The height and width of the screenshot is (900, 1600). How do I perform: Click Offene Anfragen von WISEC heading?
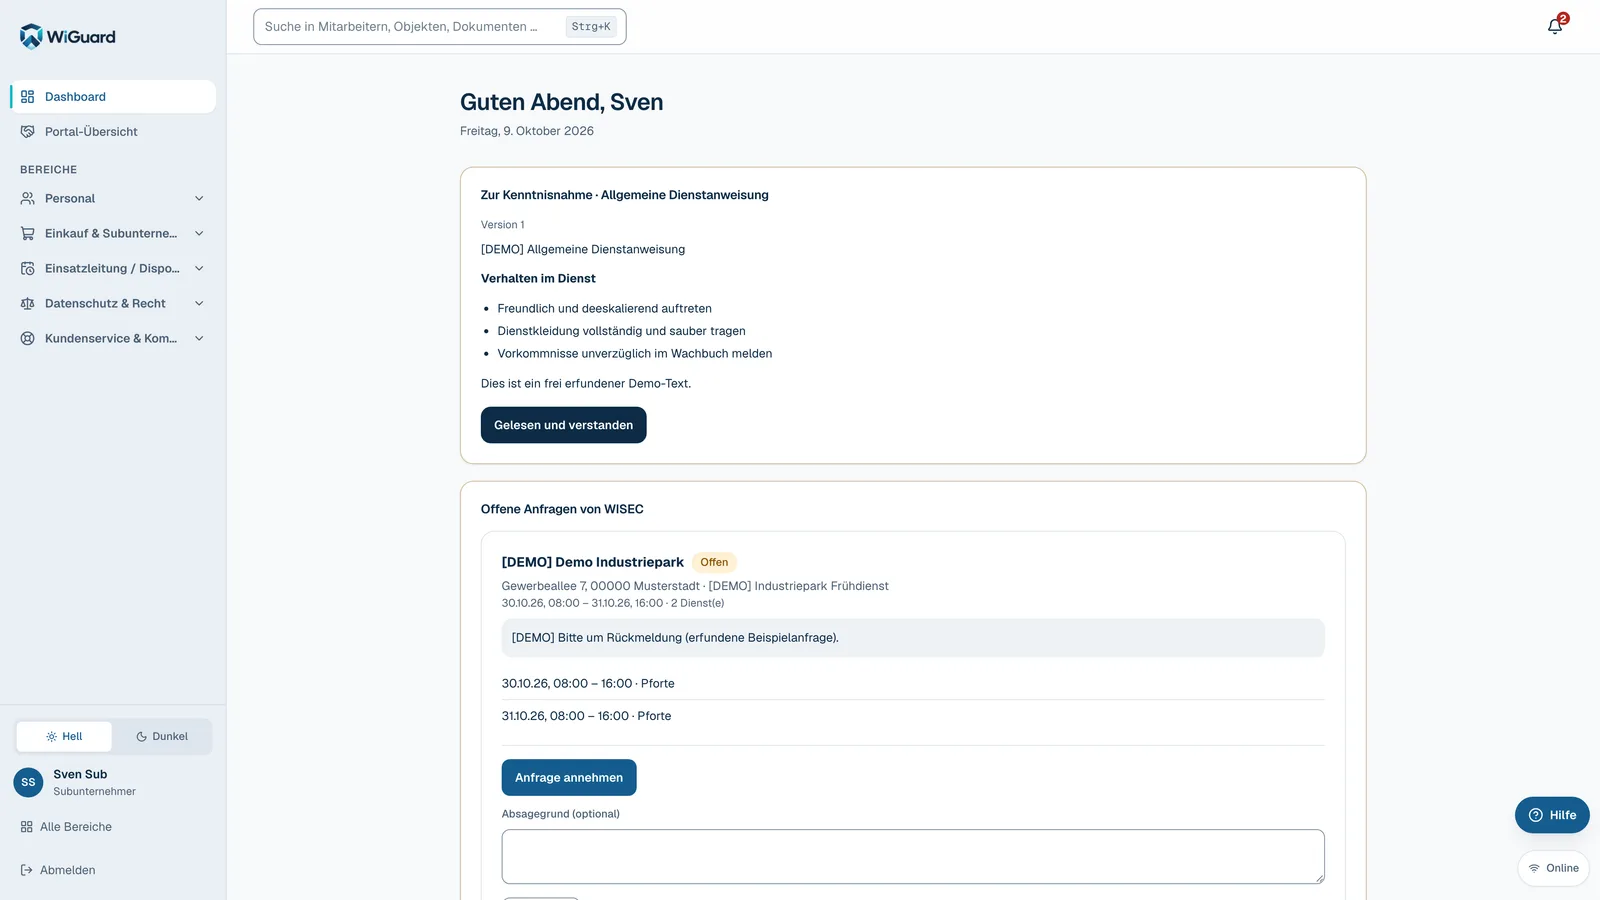click(562, 509)
